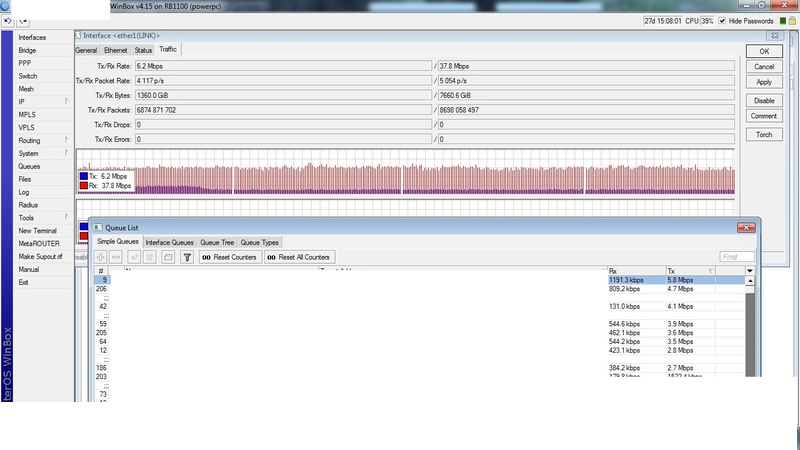Open Log in the sidebar menu
Screen dimensions: 800x450
click(23, 192)
